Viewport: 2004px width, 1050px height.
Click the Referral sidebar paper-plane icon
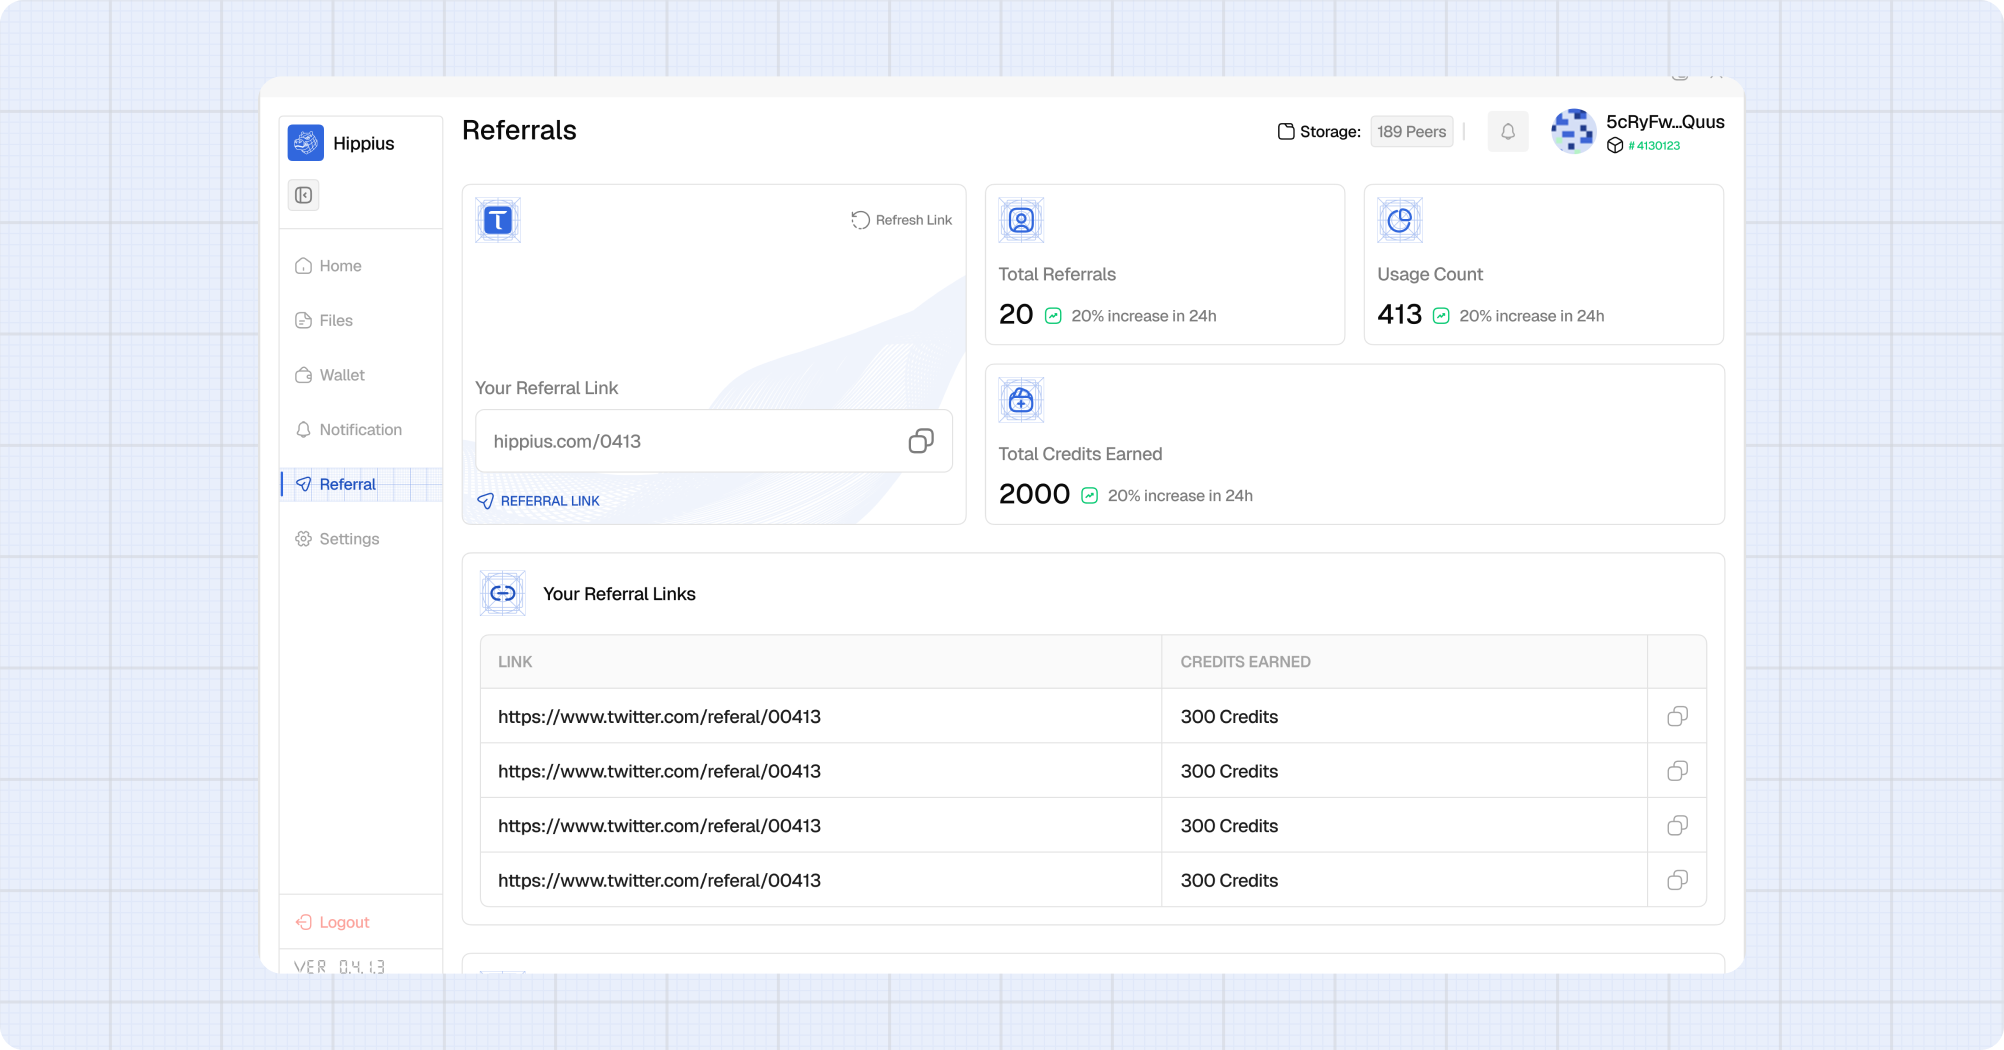click(303, 484)
